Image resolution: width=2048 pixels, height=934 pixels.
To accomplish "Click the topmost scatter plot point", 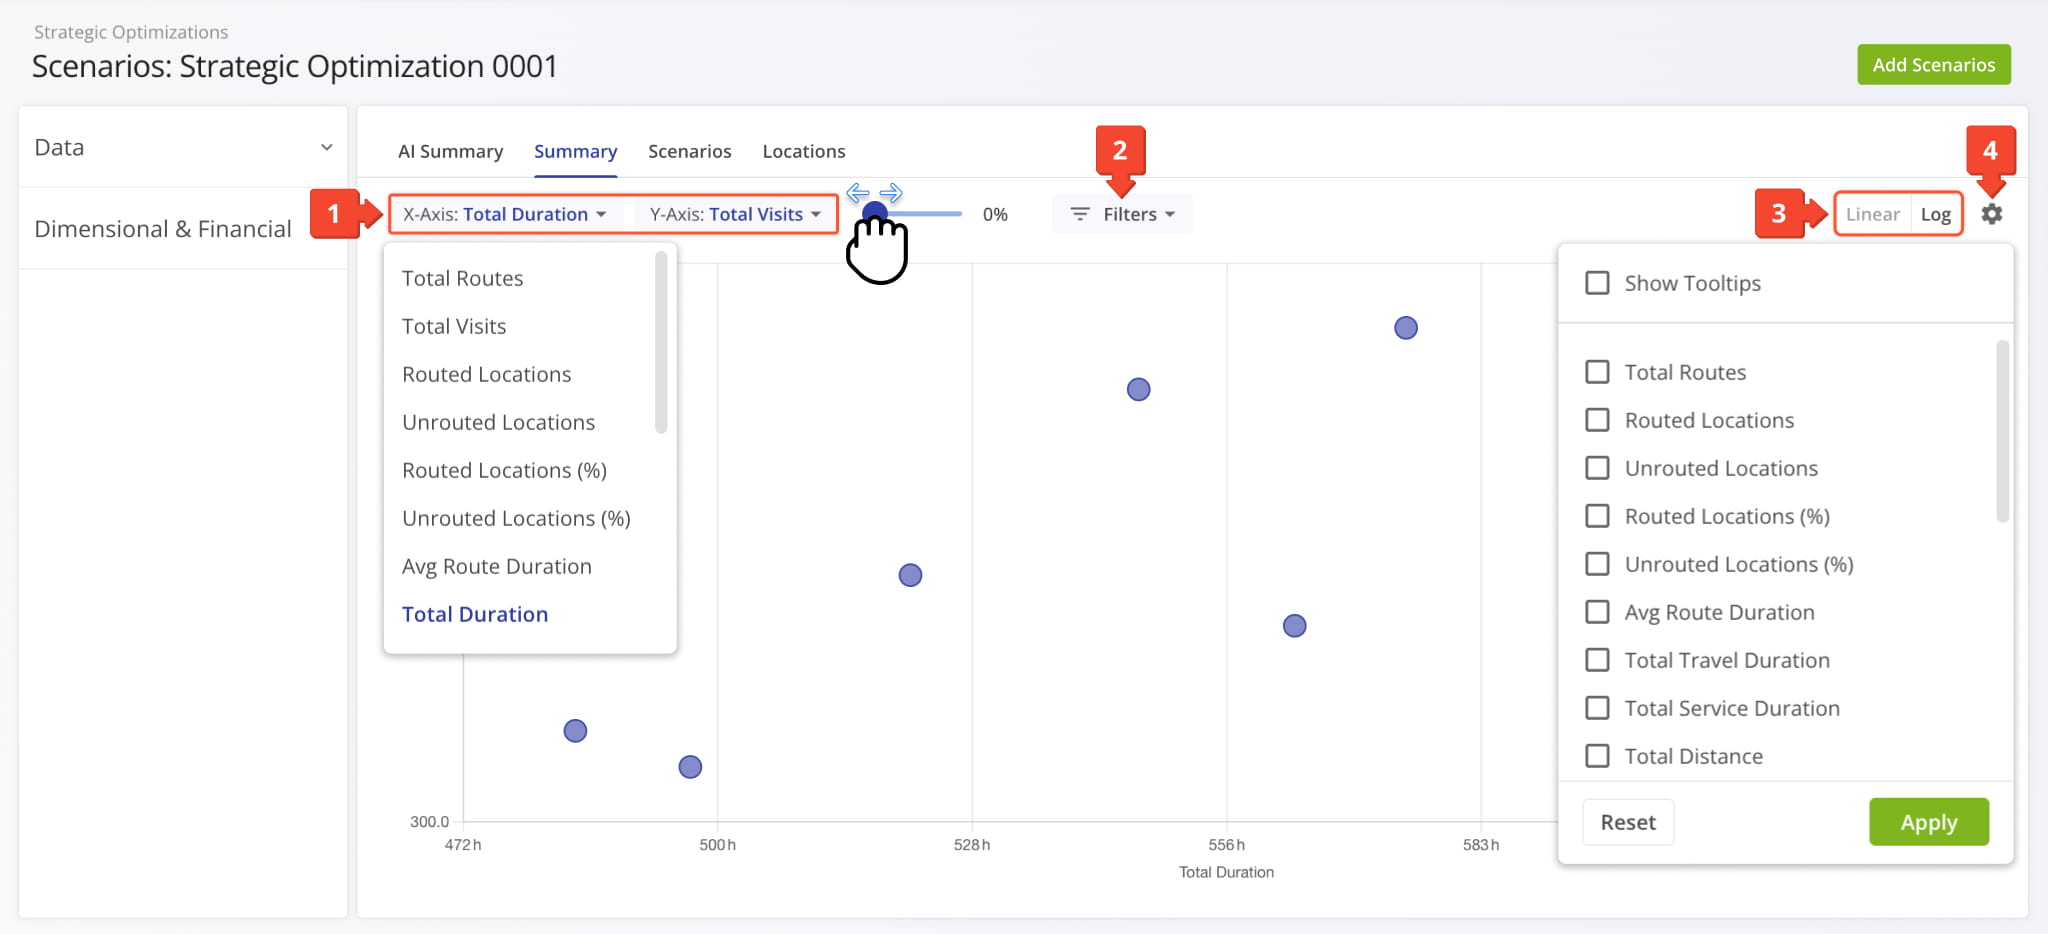I will (1405, 328).
